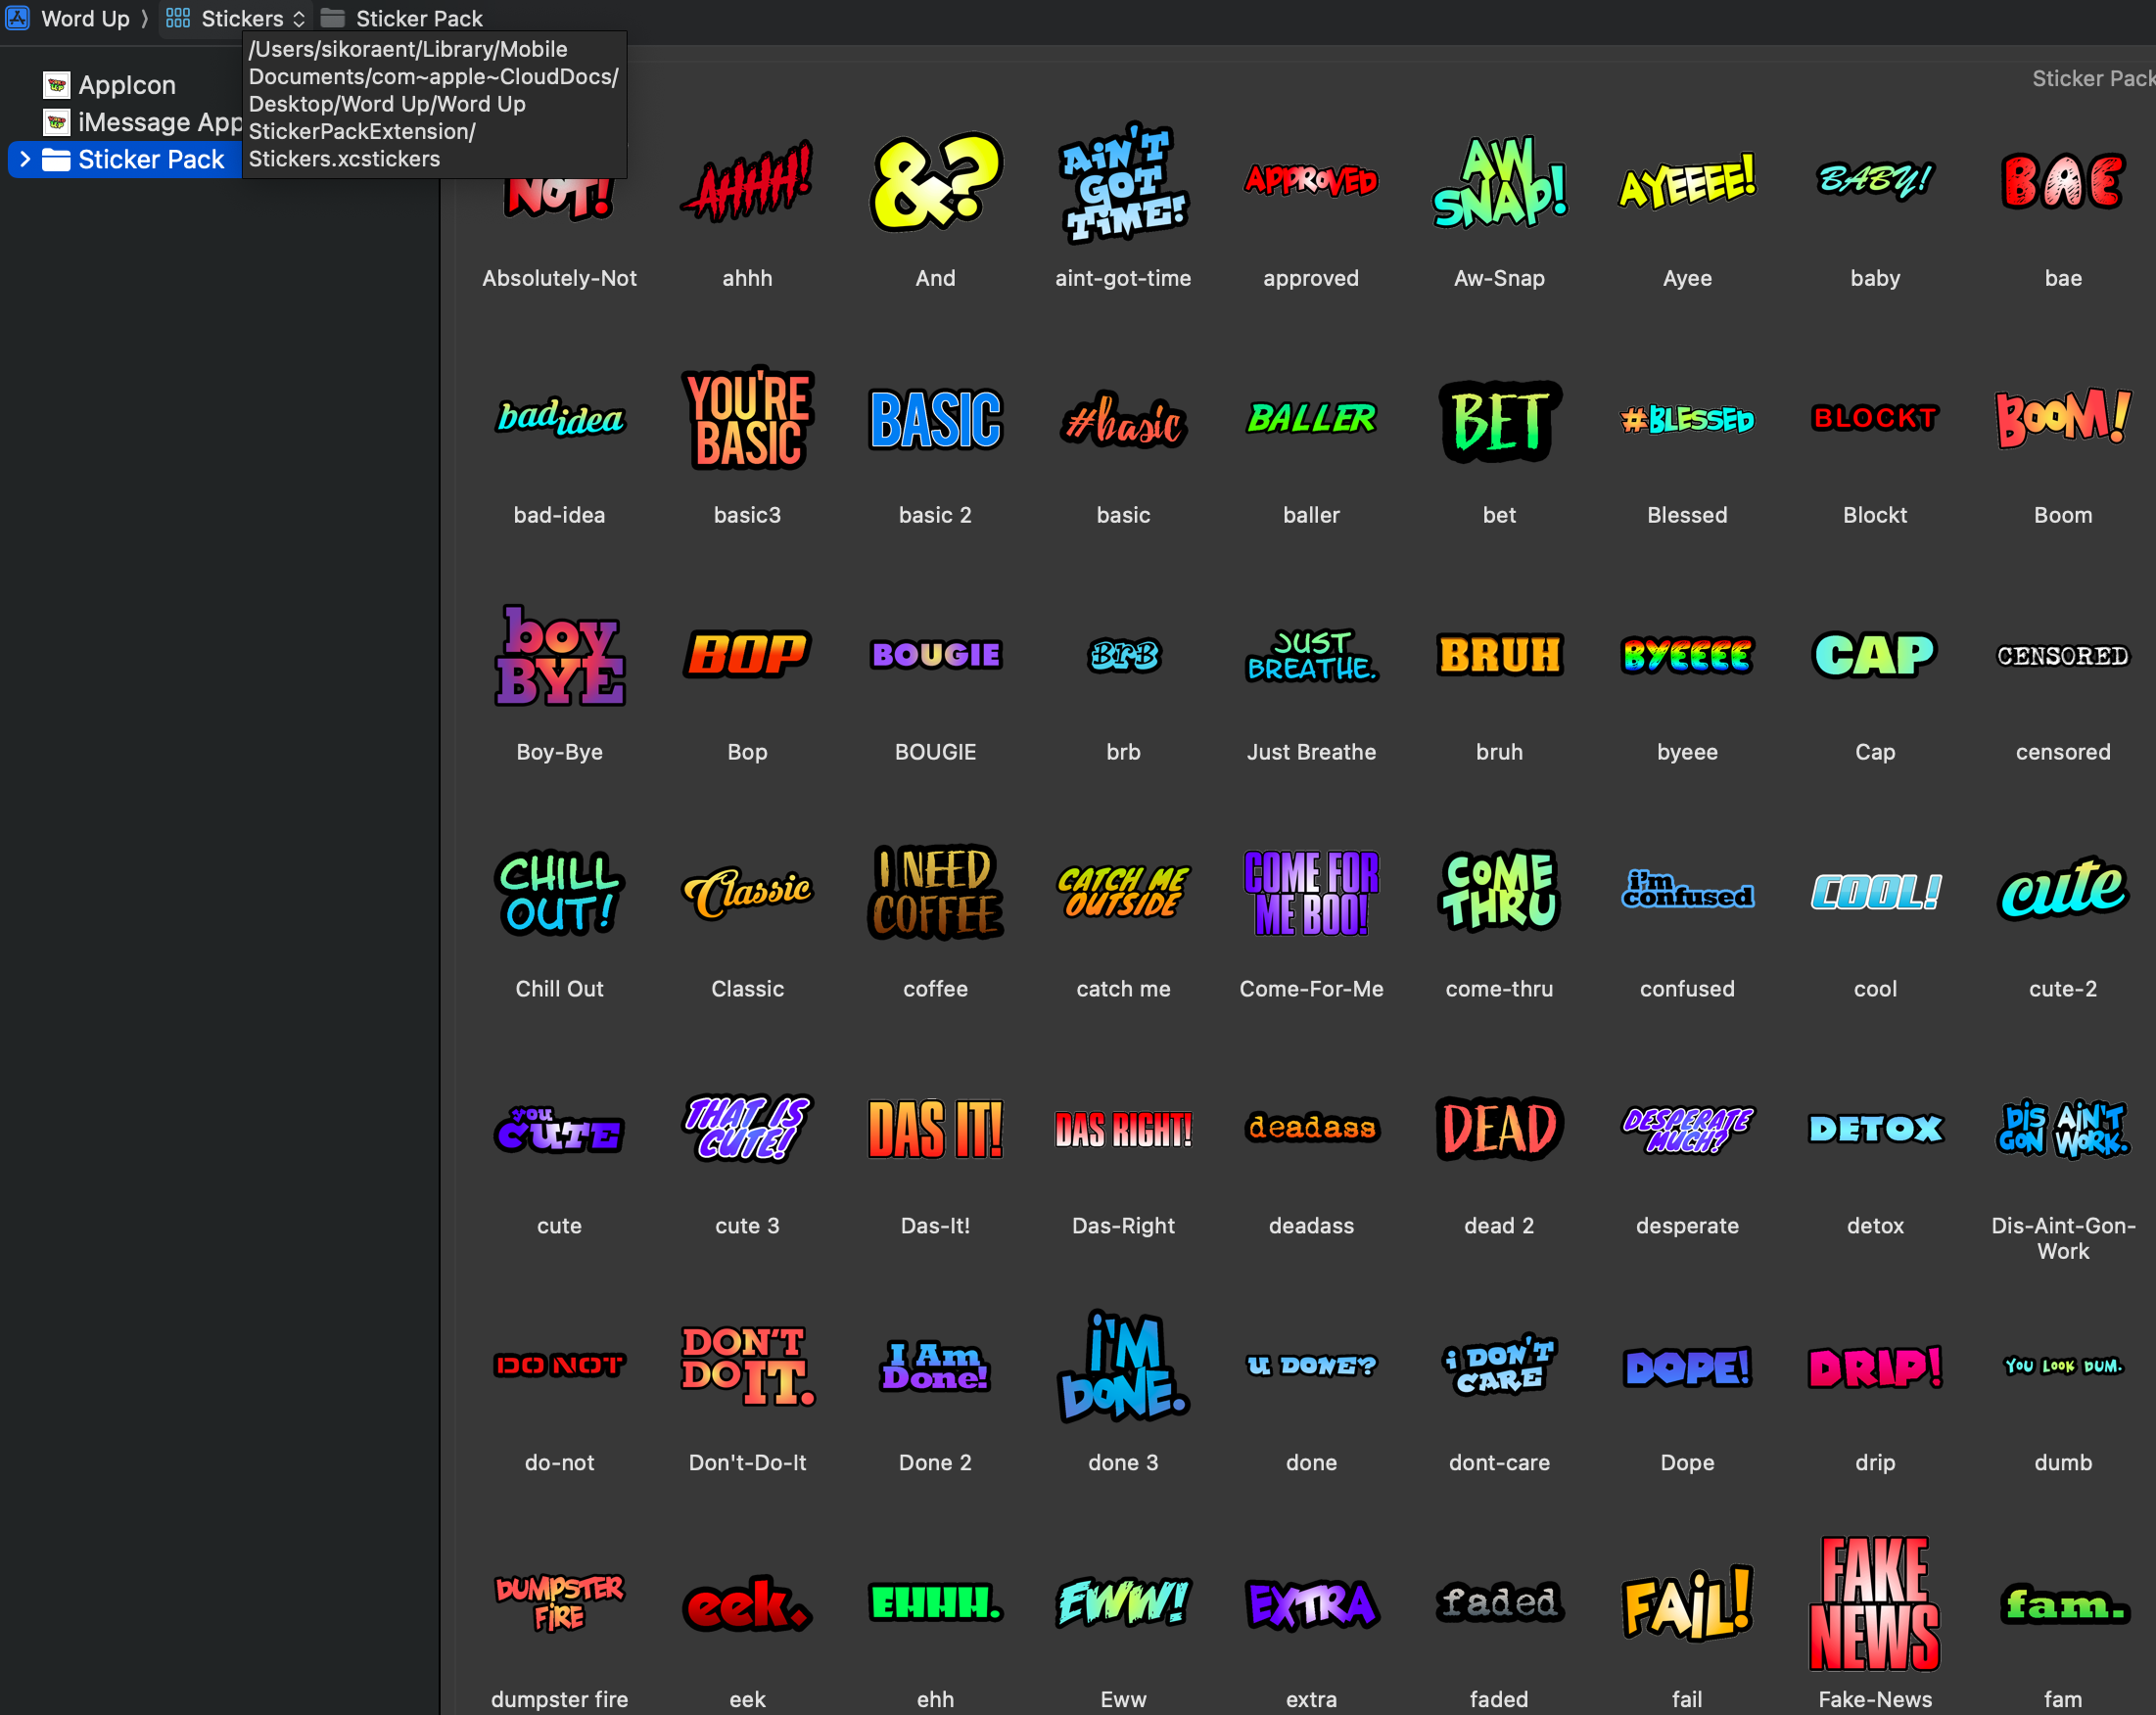The image size is (2156, 1715).
Task: Select the BAE sticker image
Action: [2062, 182]
